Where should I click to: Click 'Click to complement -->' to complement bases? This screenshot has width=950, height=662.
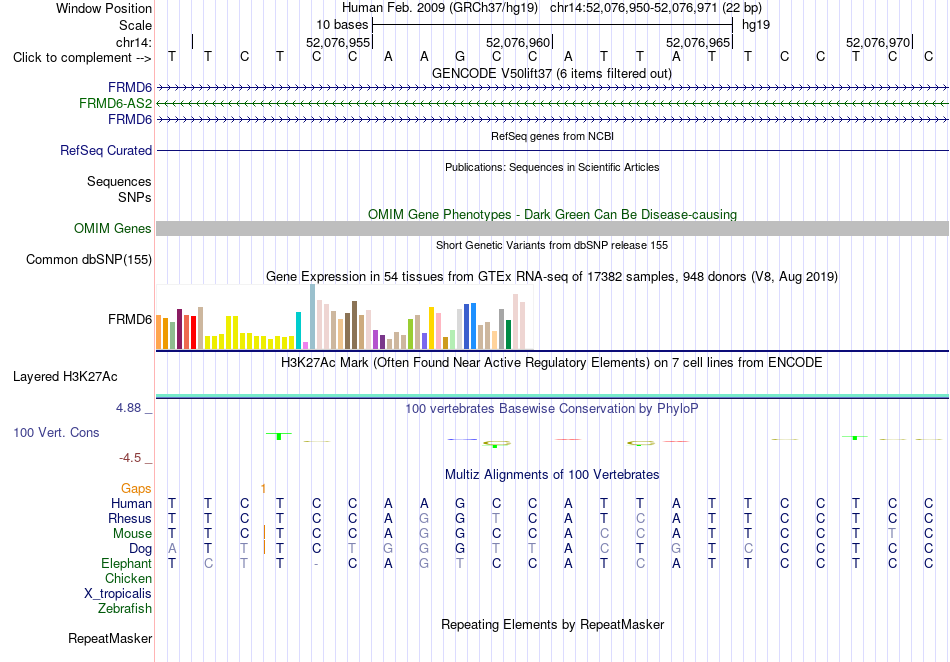(82, 58)
